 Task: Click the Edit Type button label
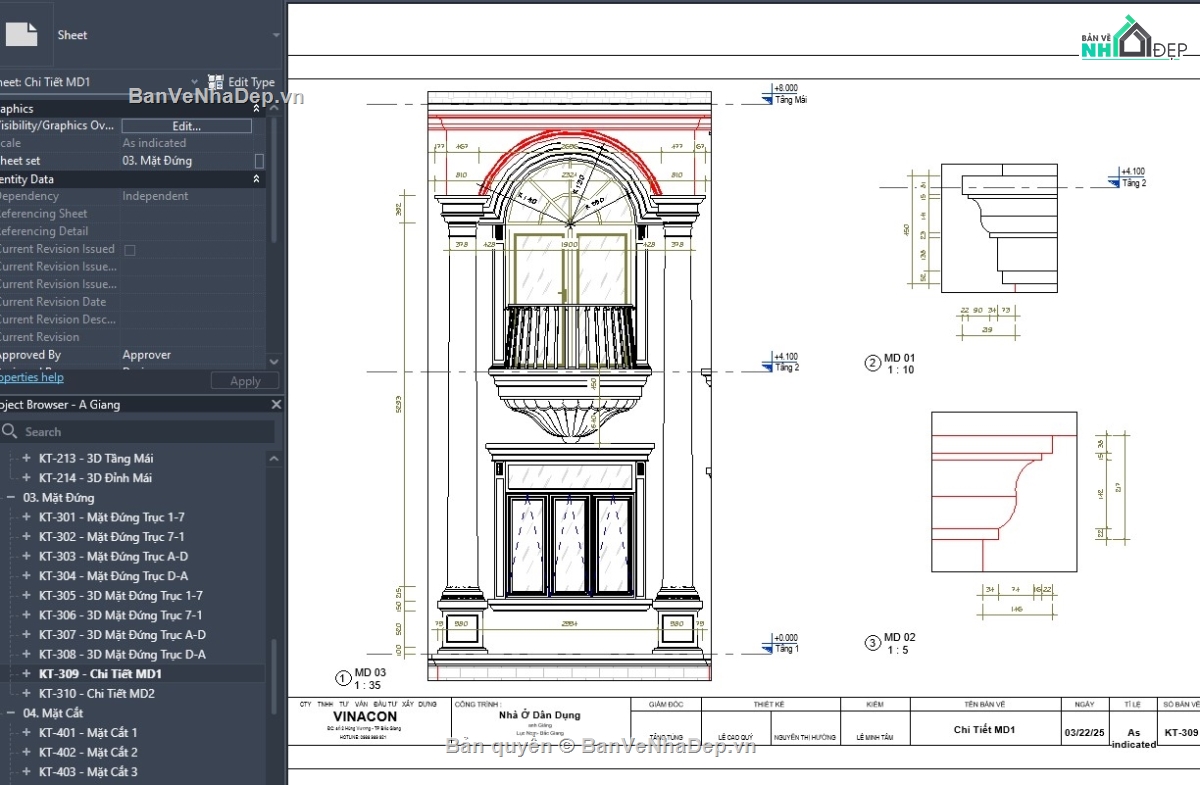click(251, 83)
